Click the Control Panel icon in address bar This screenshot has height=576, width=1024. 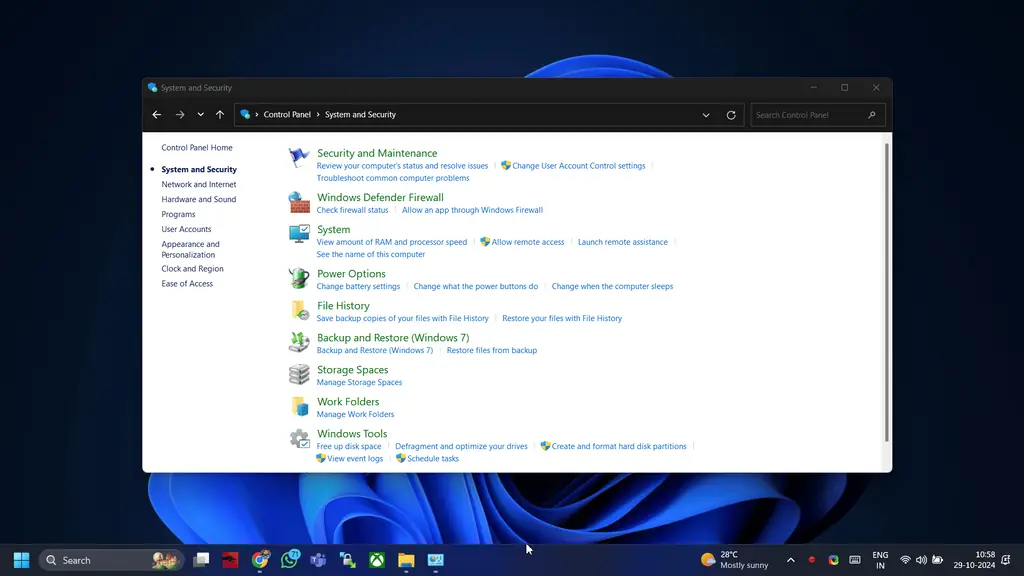click(245, 114)
